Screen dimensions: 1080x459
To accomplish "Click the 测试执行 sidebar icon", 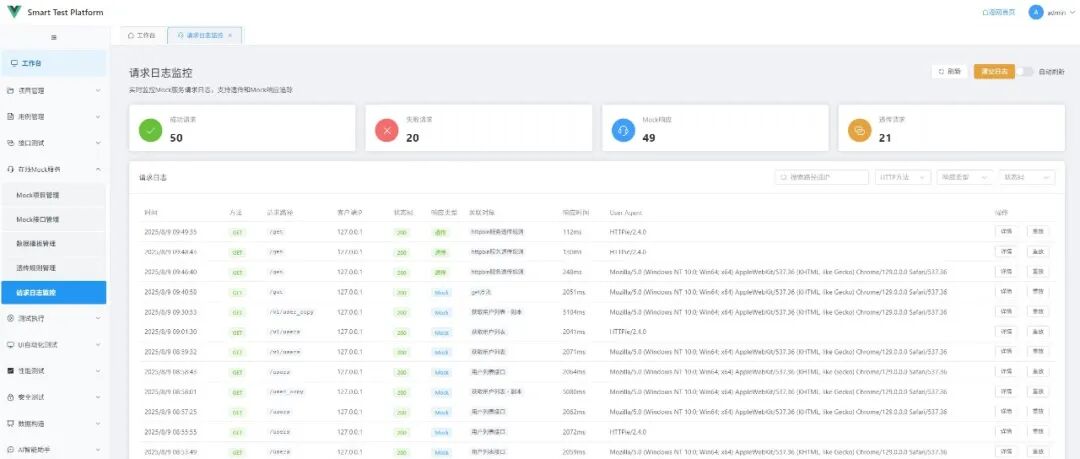I will point(10,318).
